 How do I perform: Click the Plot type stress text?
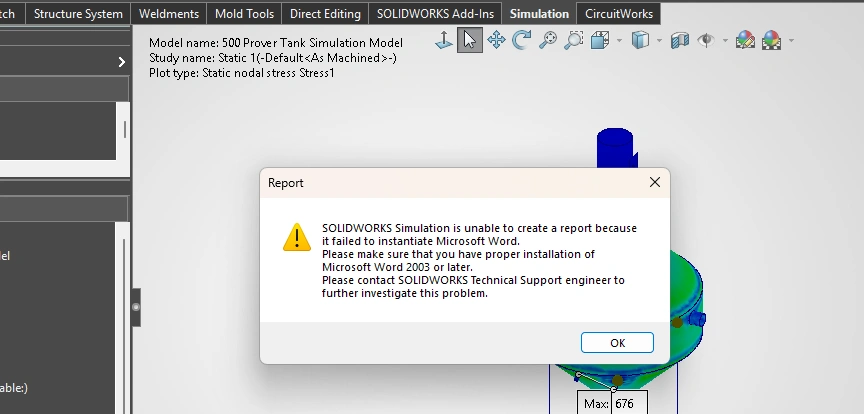tap(241, 73)
